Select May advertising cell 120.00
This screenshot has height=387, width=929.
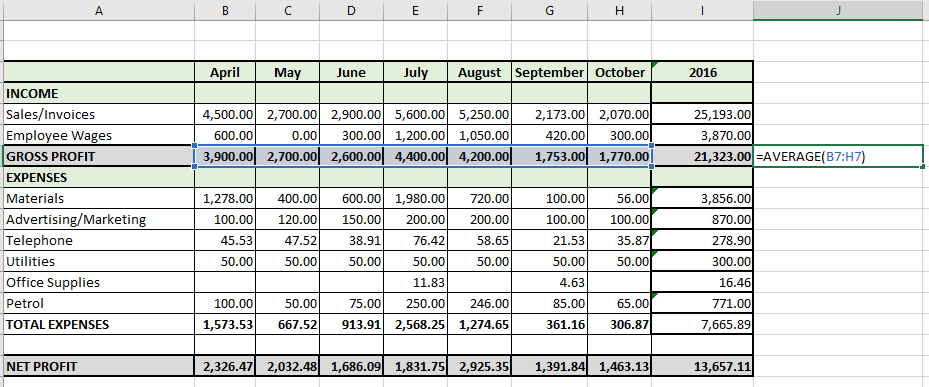click(288, 219)
